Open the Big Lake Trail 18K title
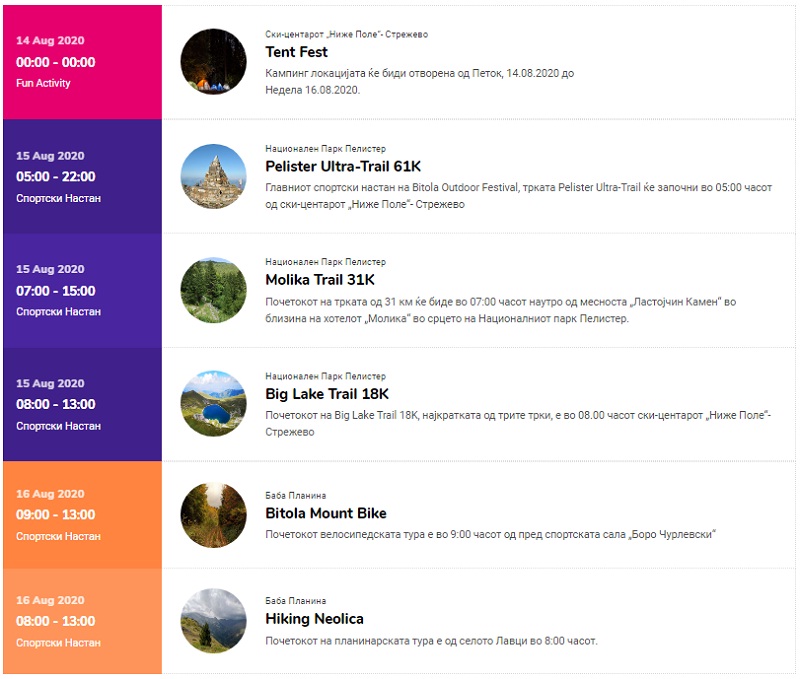This screenshot has width=800, height=679. point(327,394)
